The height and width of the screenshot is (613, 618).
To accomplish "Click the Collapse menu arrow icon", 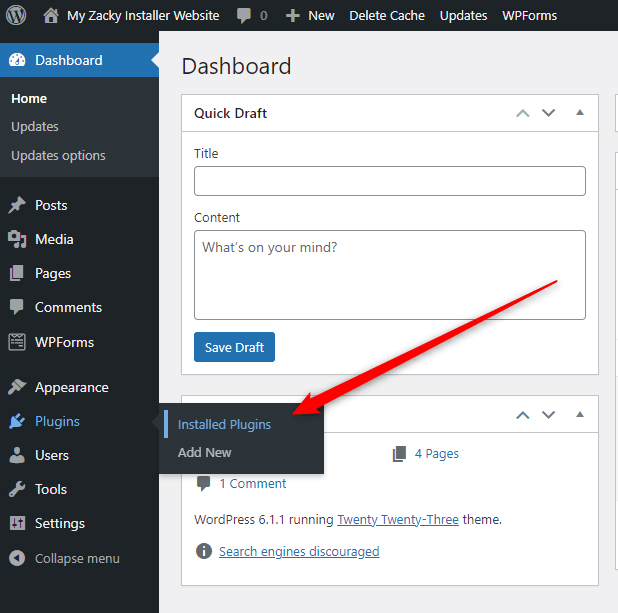I will (17, 558).
